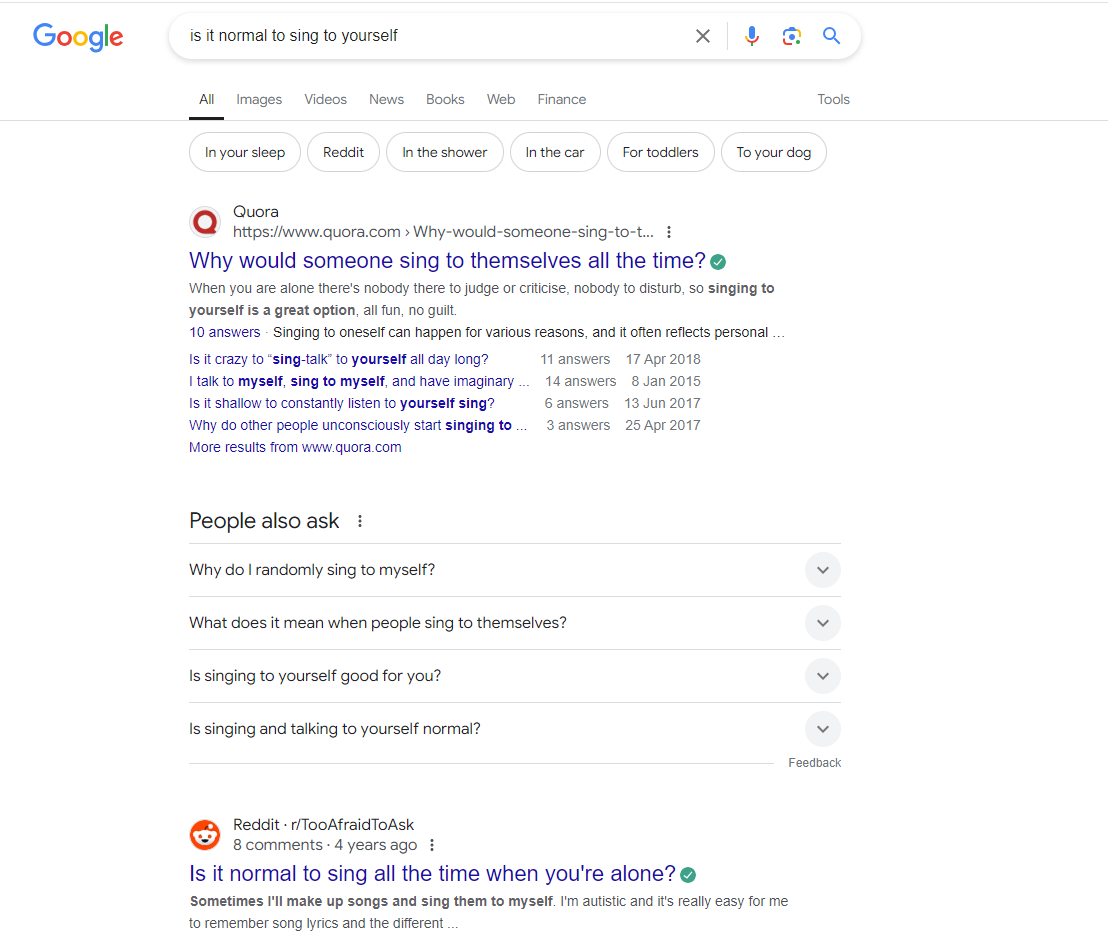
Task: Click the Reddit result favicon
Action: pyautogui.click(x=205, y=834)
